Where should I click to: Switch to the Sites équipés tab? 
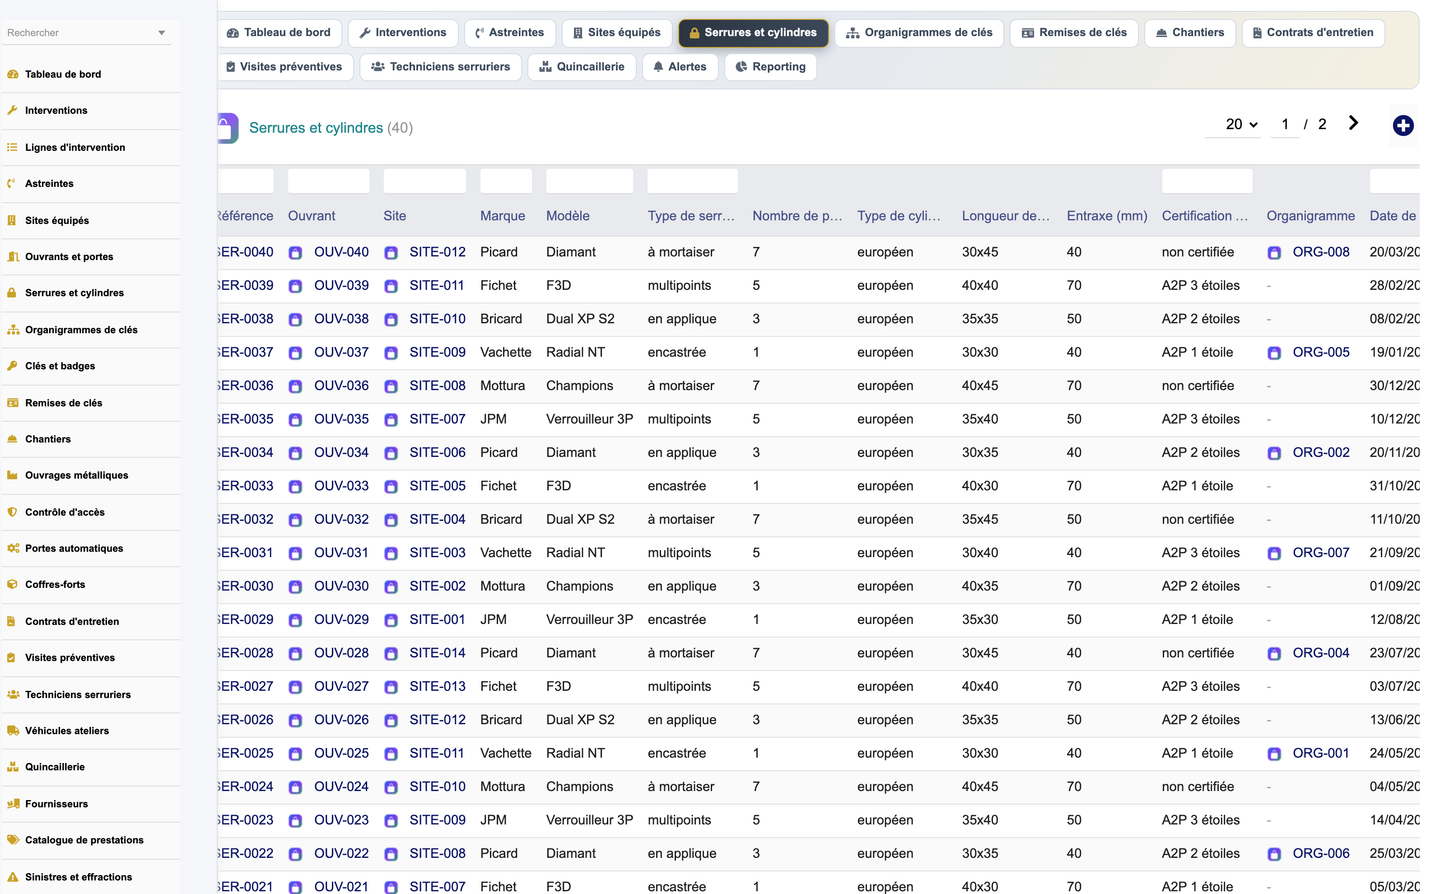tap(617, 33)
